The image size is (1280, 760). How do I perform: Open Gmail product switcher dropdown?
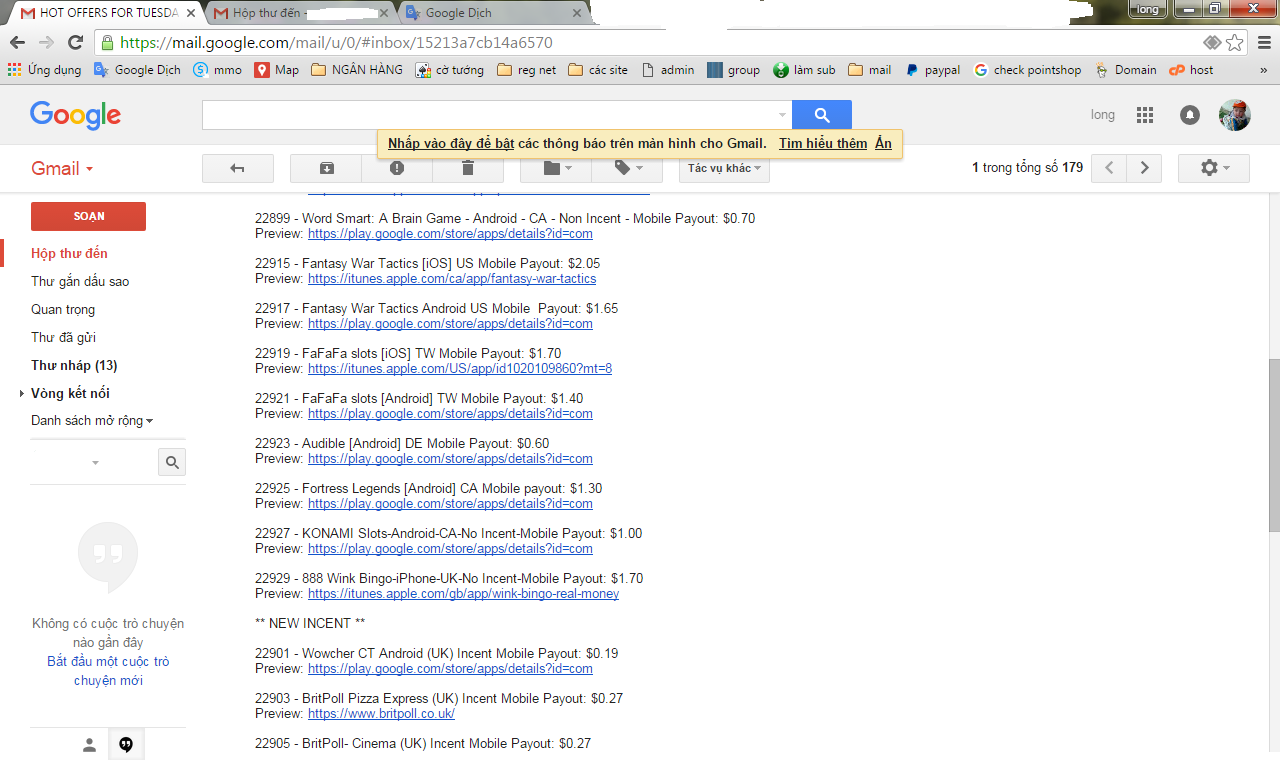62,168
